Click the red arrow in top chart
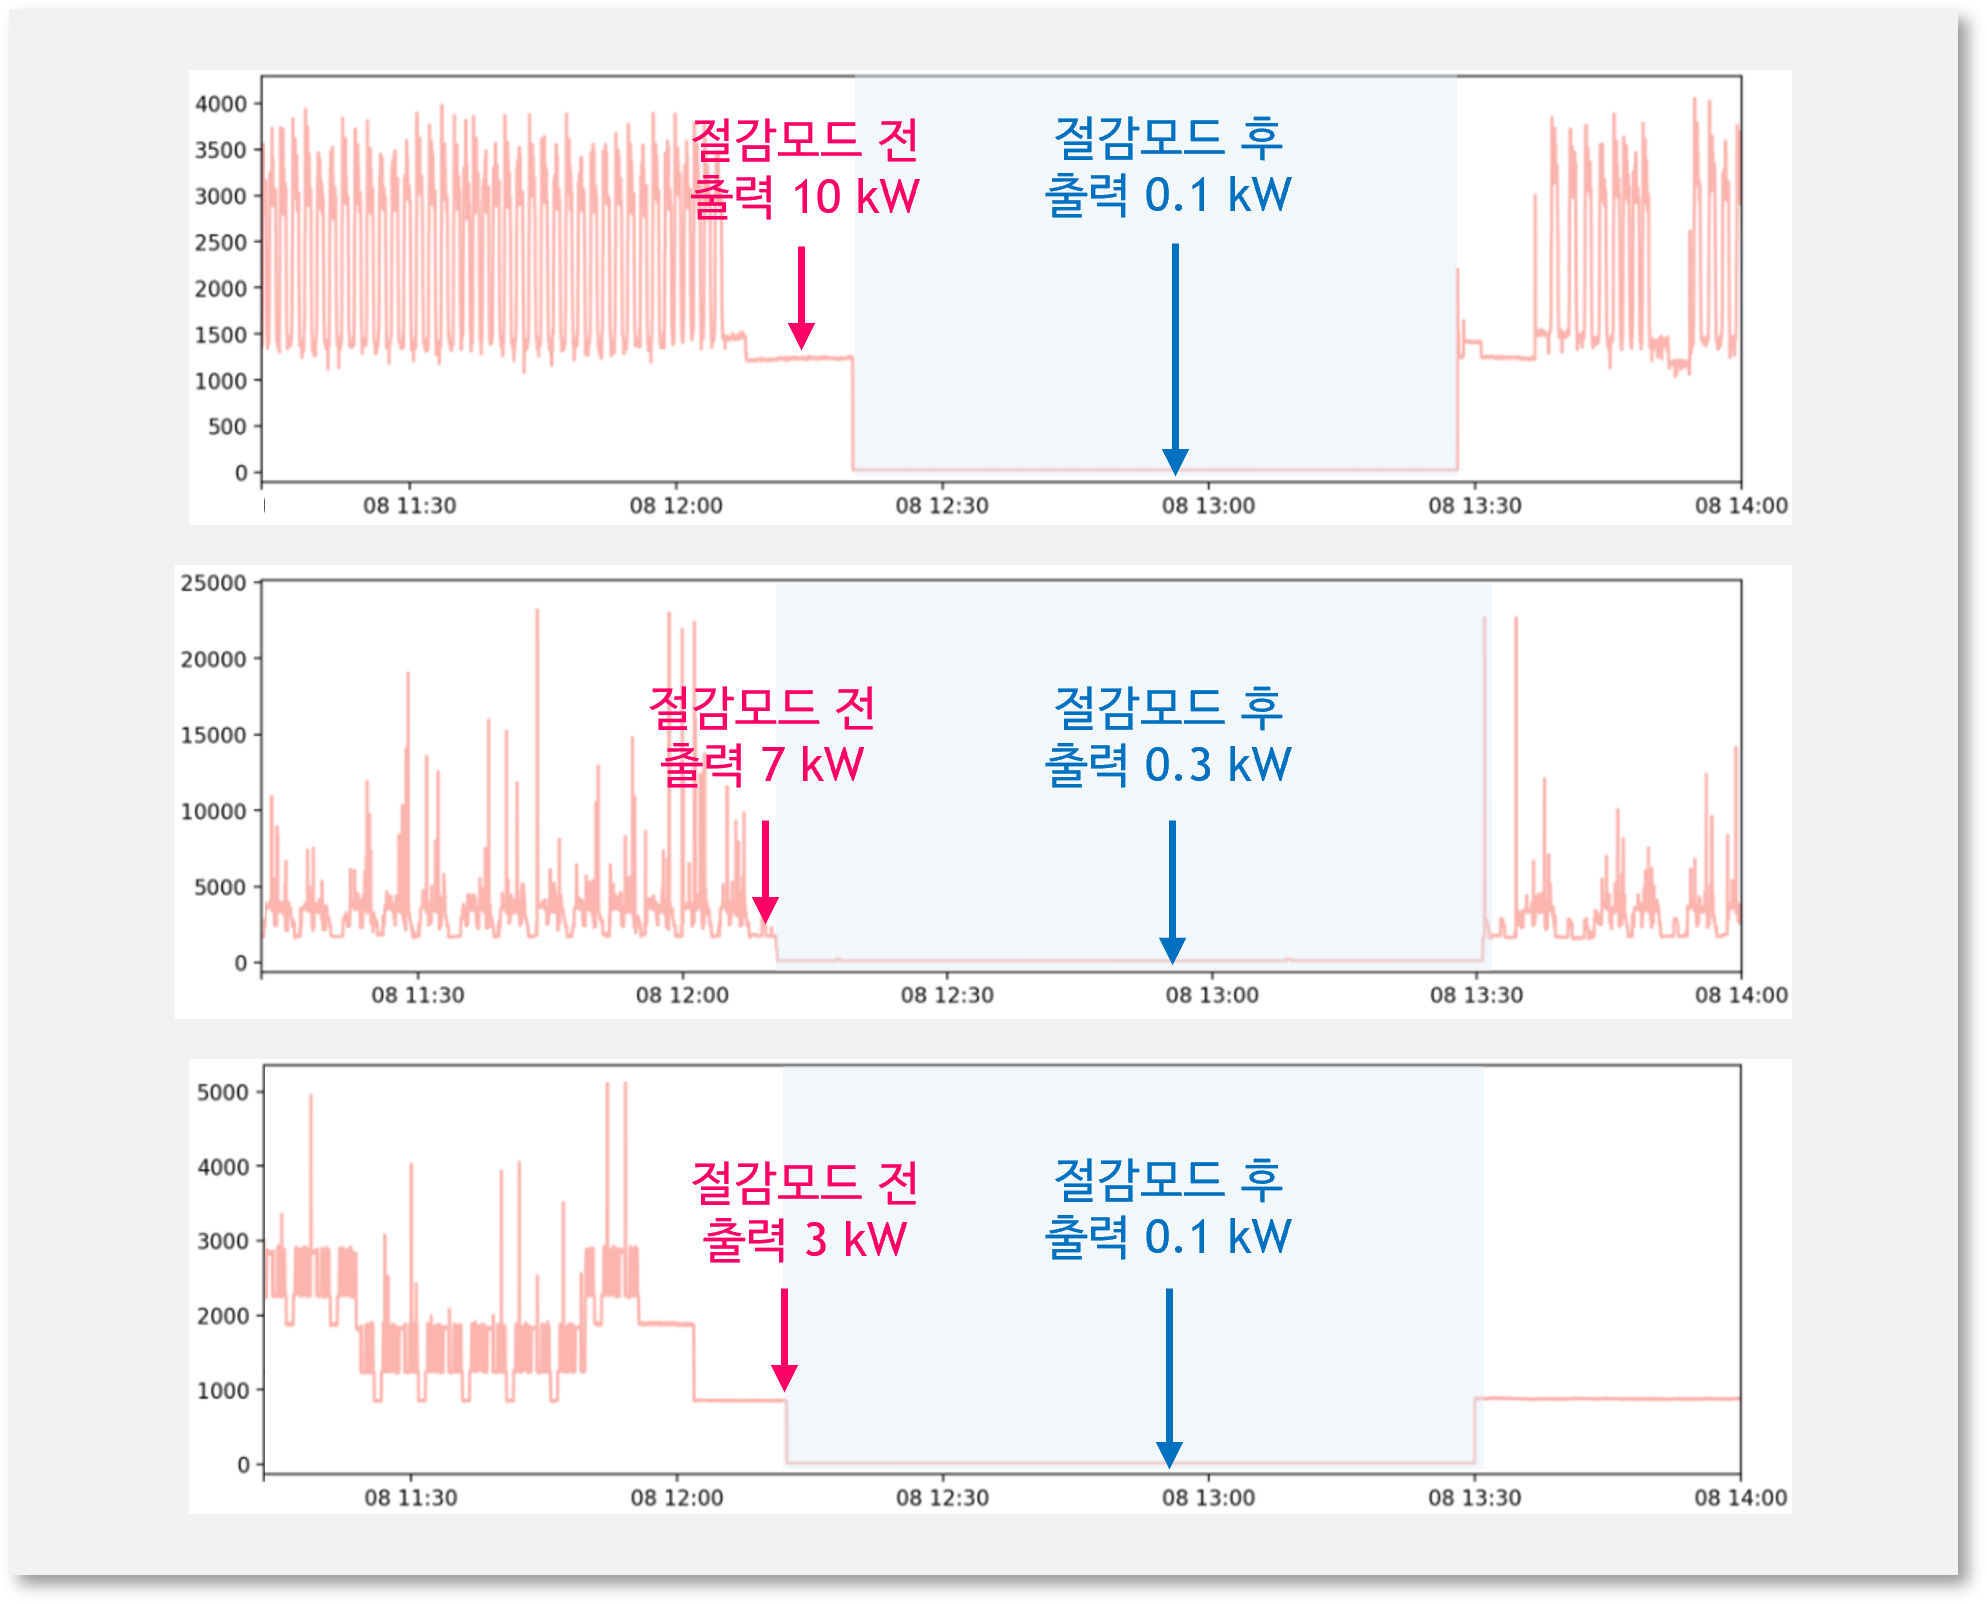 coord(801,298)
